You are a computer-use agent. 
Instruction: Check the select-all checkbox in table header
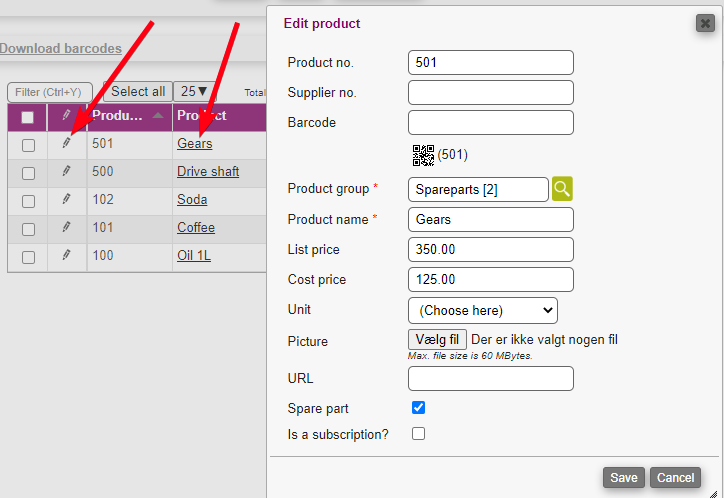[28, 117]
